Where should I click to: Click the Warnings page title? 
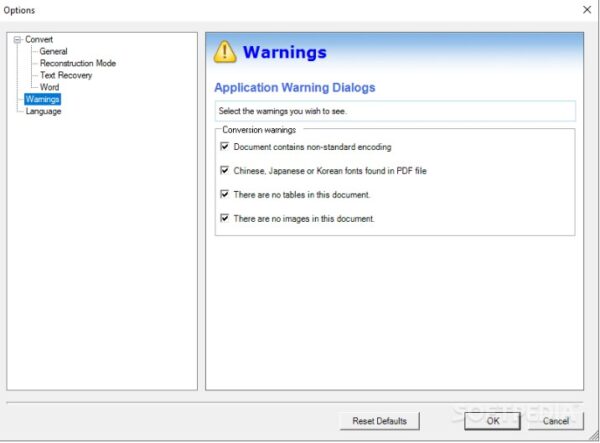click(x=285, y=52)
